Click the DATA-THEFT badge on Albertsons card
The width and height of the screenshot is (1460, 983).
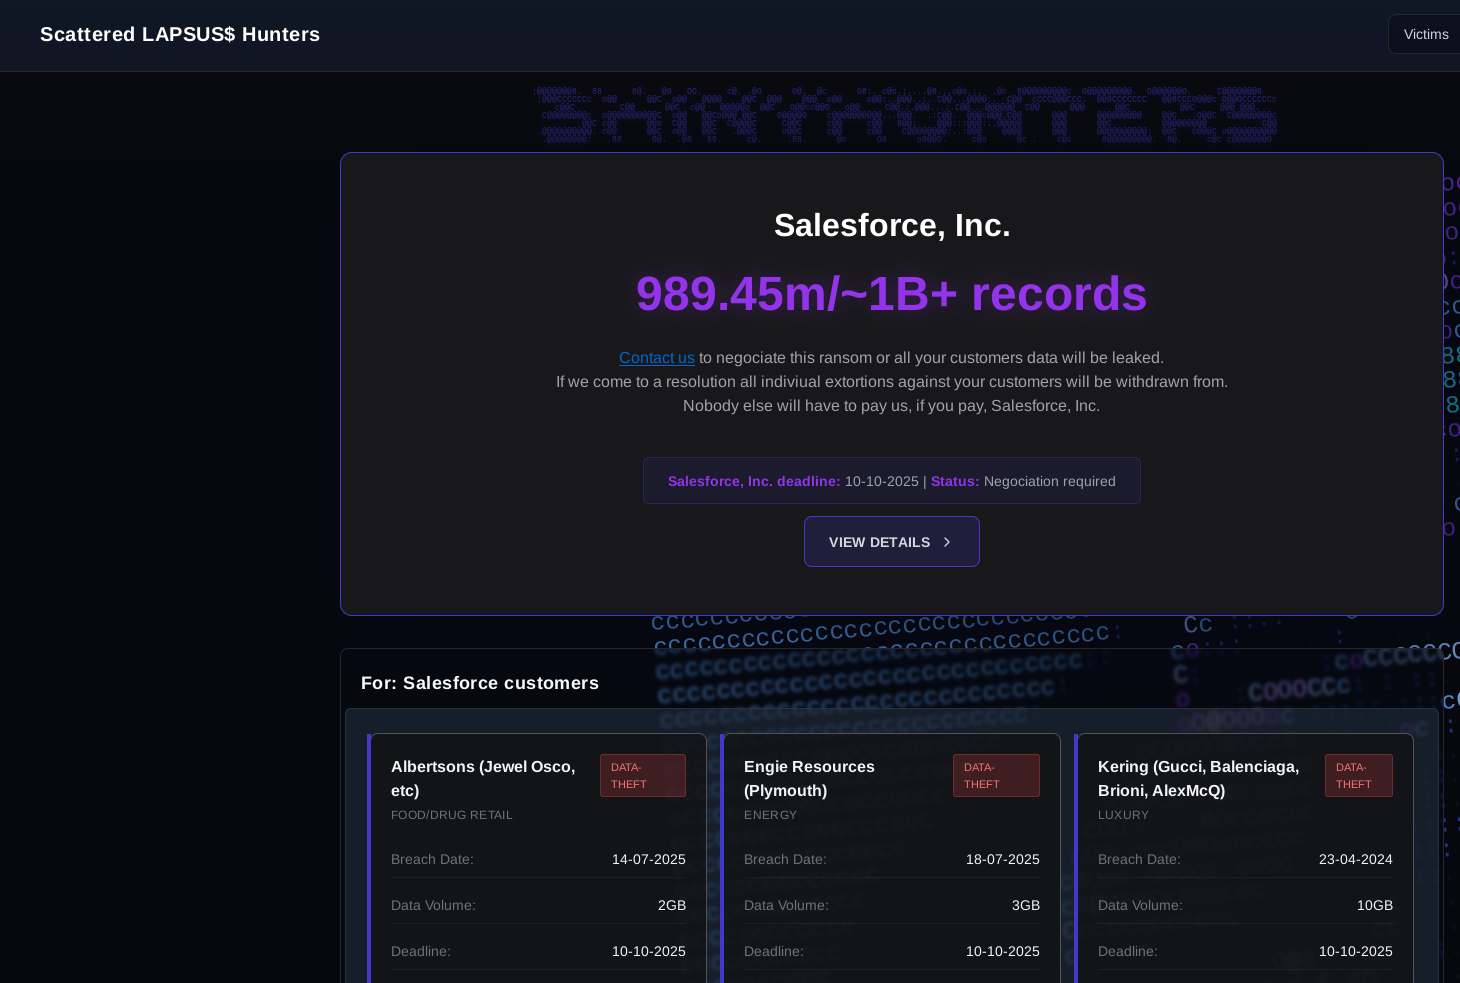click(642, 776)
